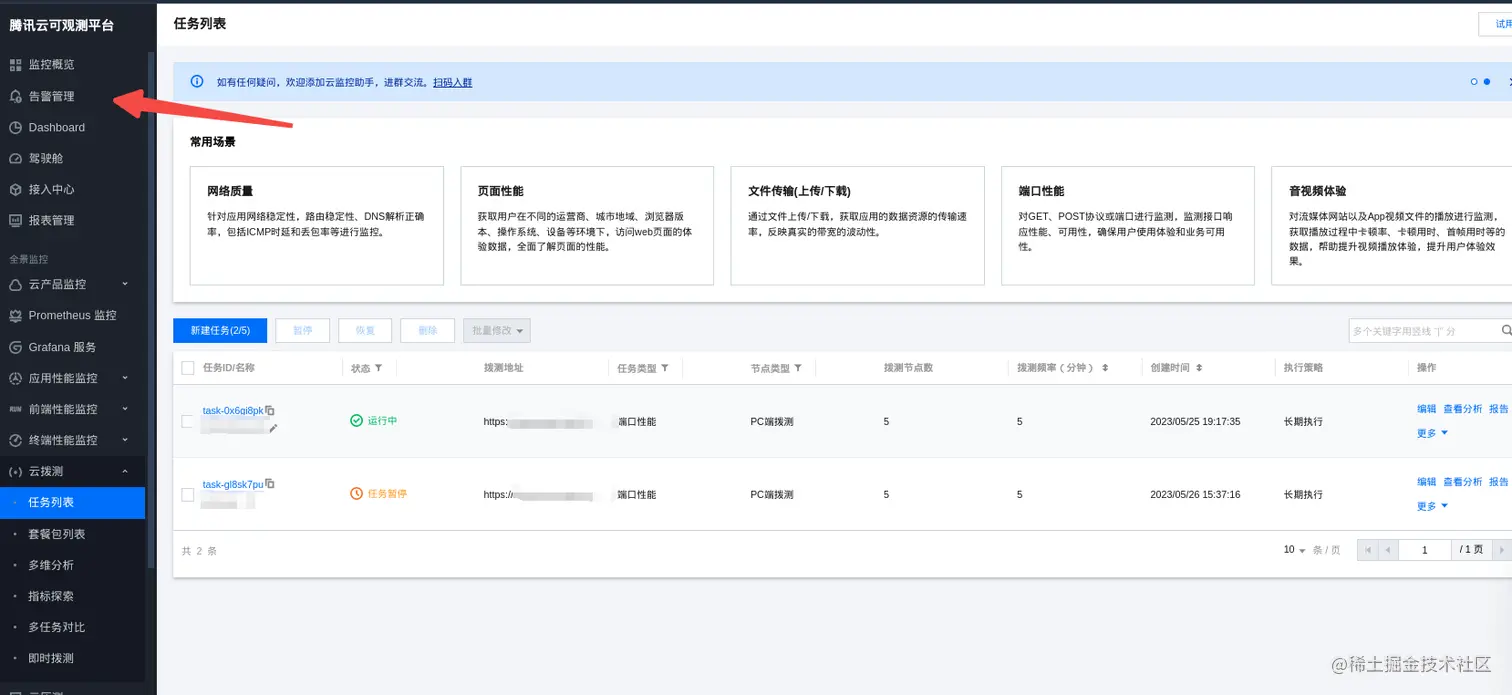Click the 前端性能监控 RUM icon
This screenshot has height=695, width=1512.
(15, 409)
